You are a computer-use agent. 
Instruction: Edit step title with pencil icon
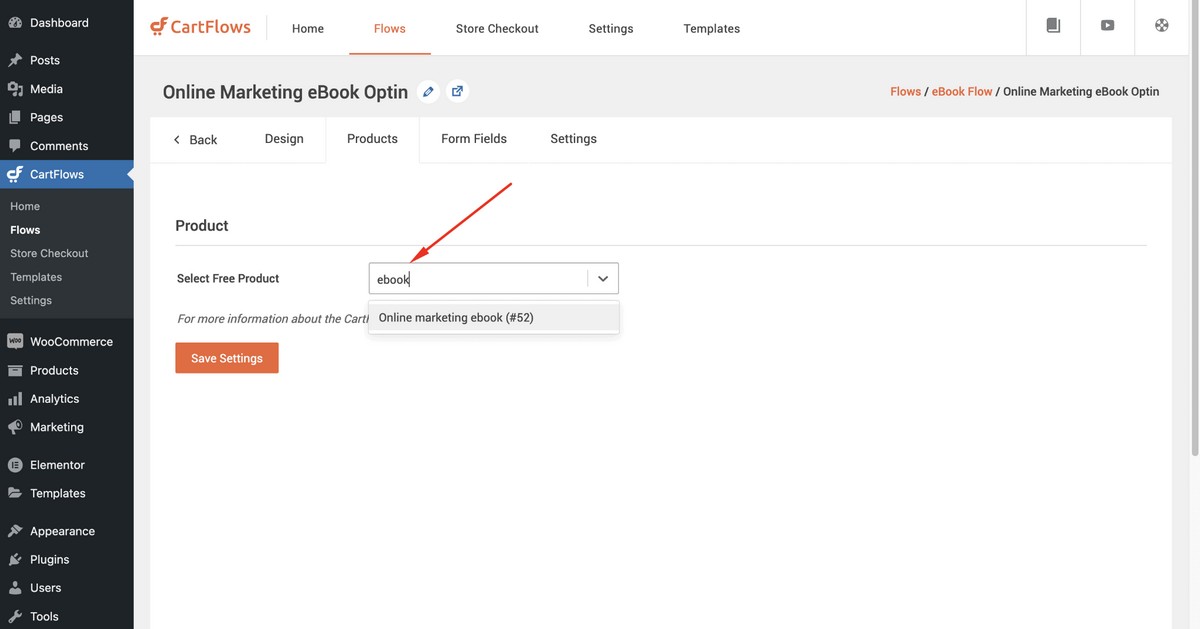pyautogui.click(x=428, y=91)
